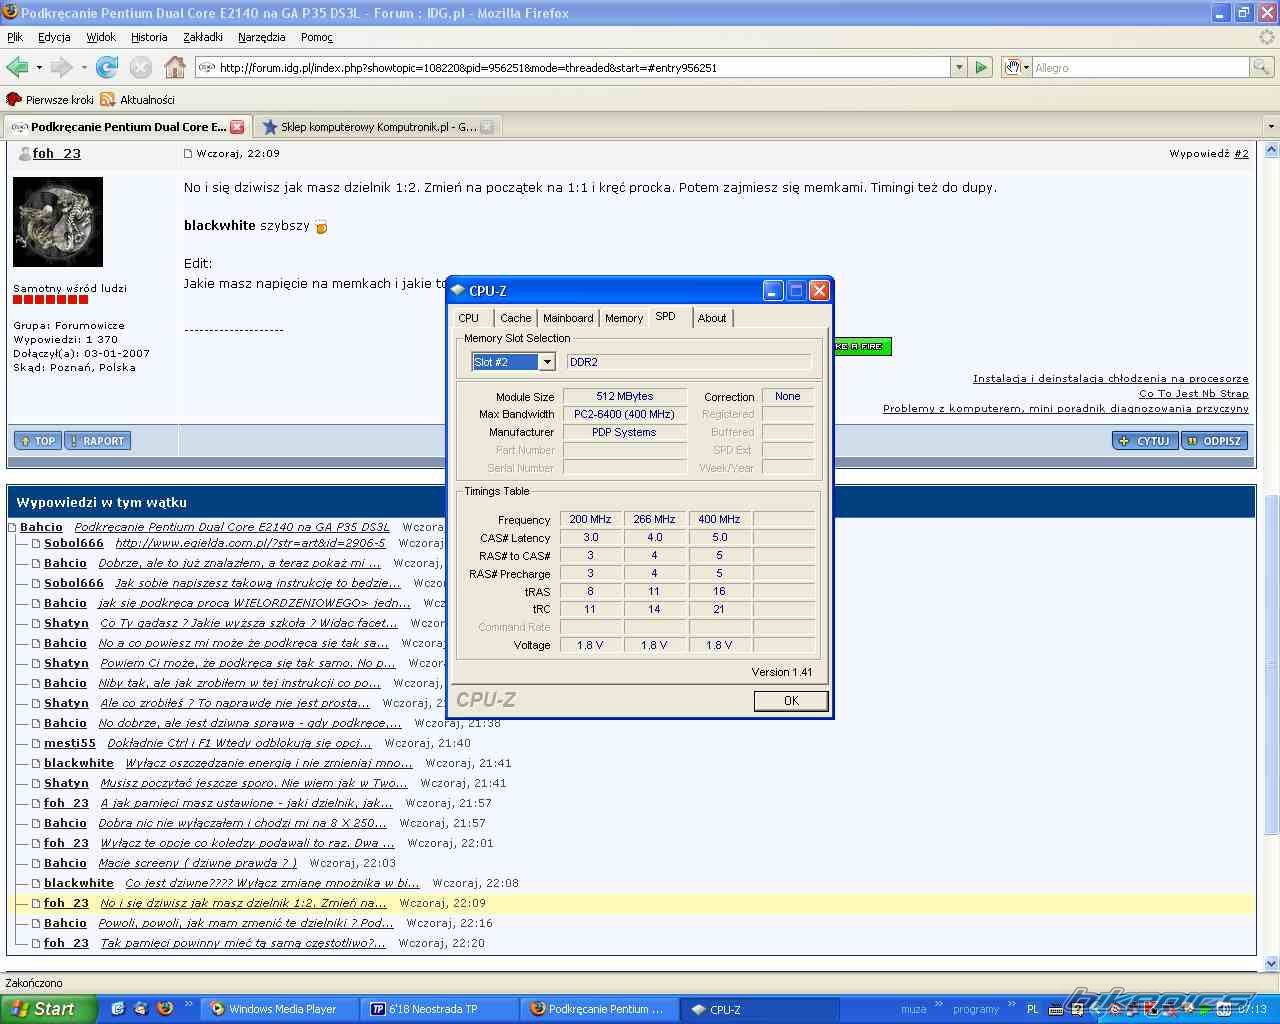Open the Slot #2 memory slot dropdown
The image size is (1280, 1024).
546,362
